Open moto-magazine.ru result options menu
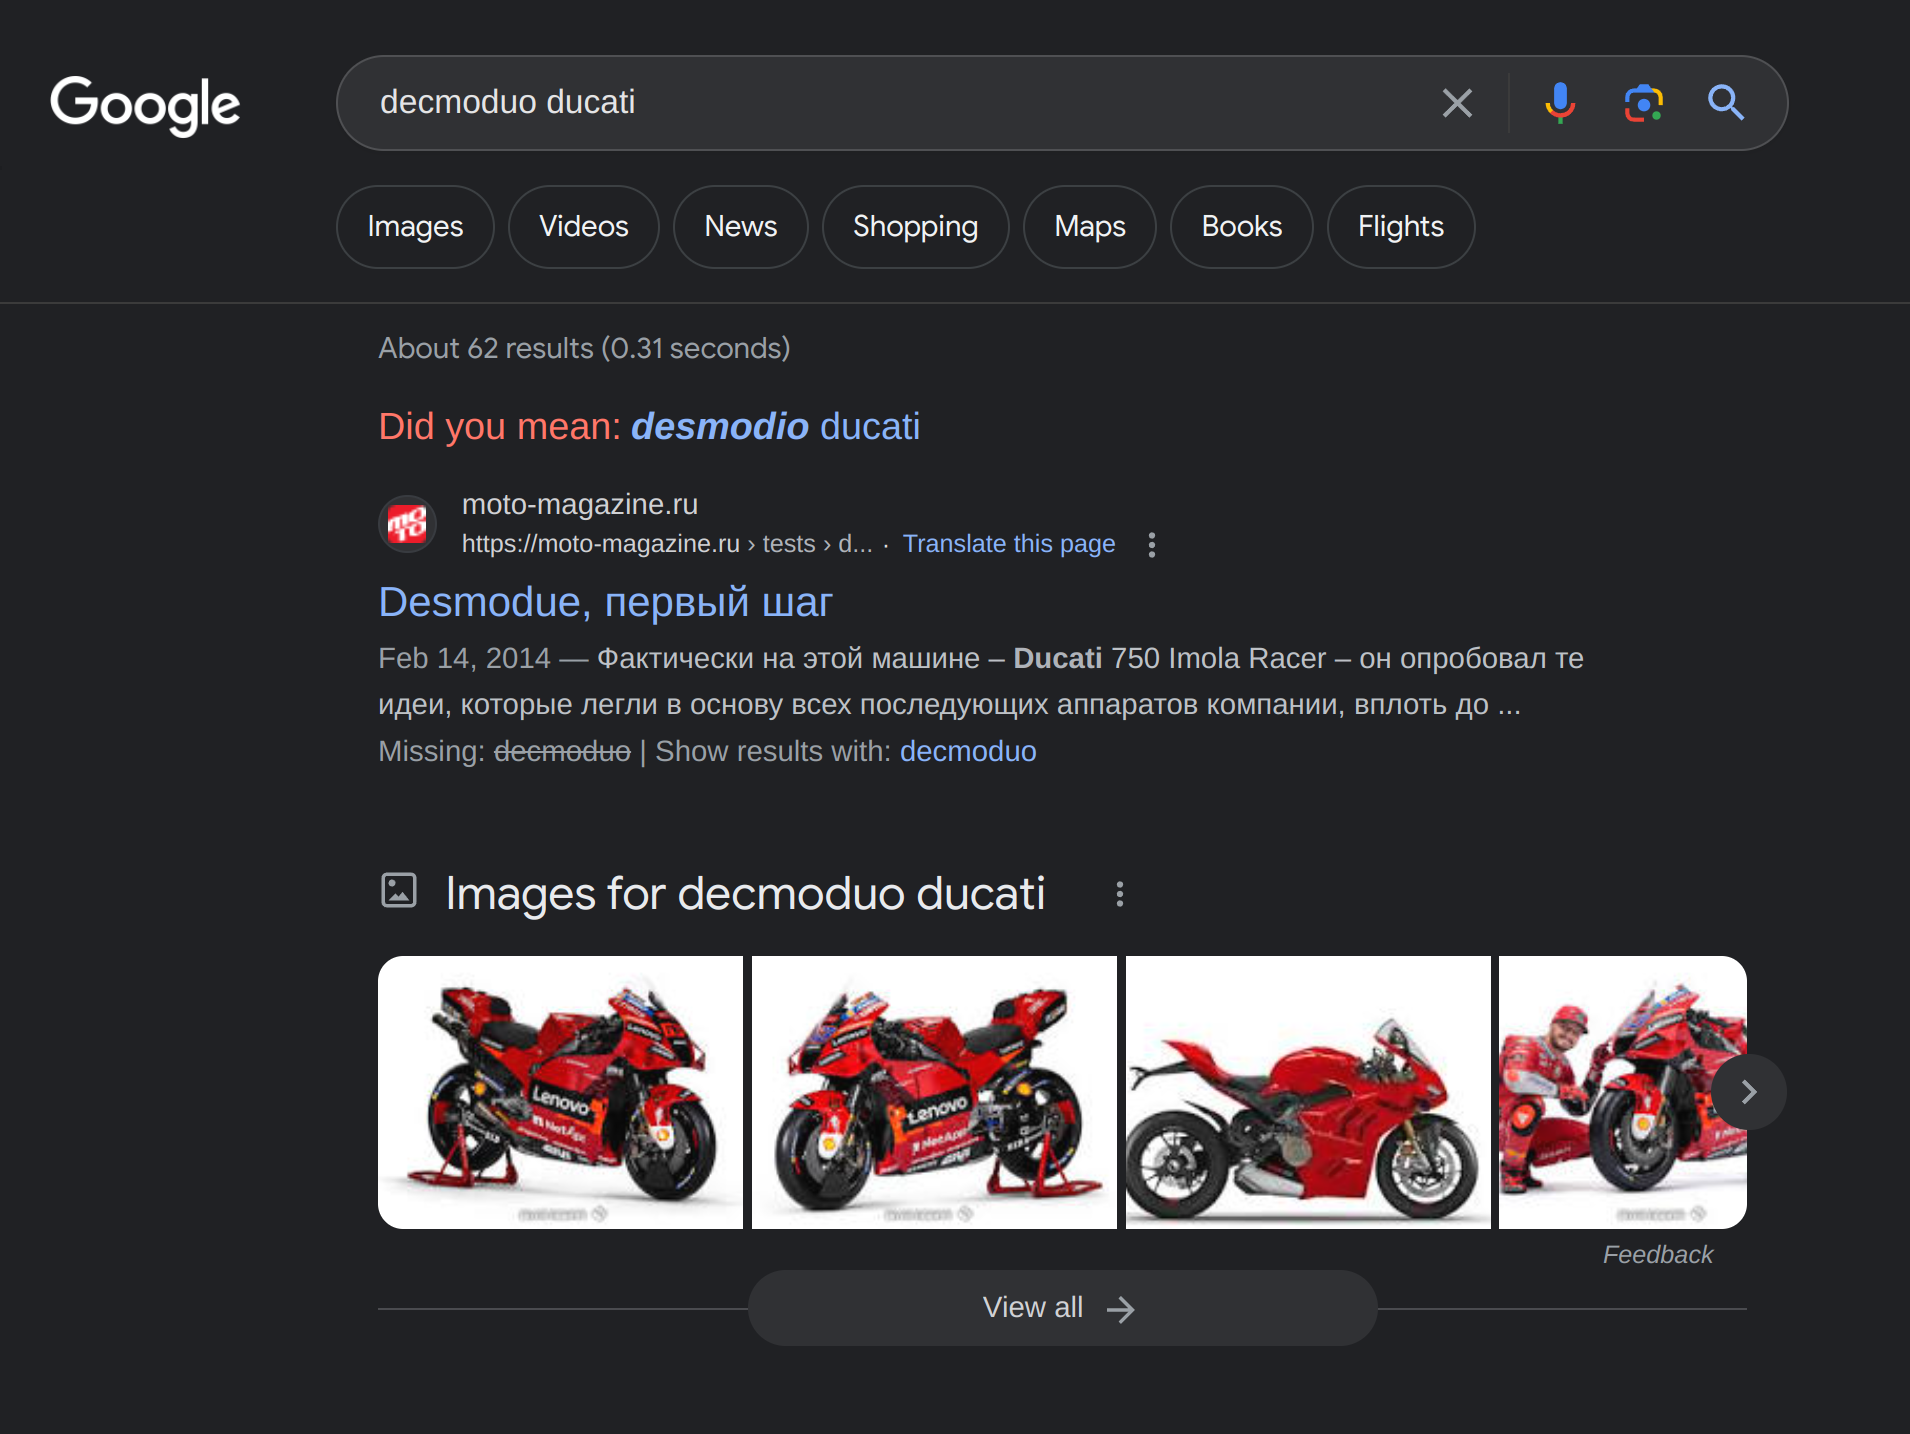1910x1434 pixels. [x=1152, y=545]
